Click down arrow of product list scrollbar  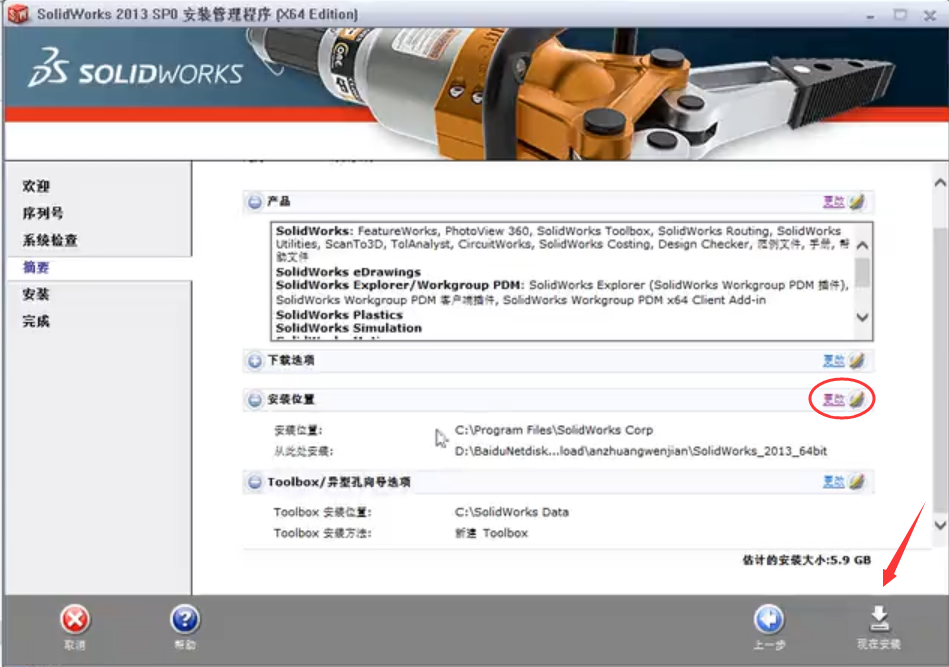click(x=863, y=317)
